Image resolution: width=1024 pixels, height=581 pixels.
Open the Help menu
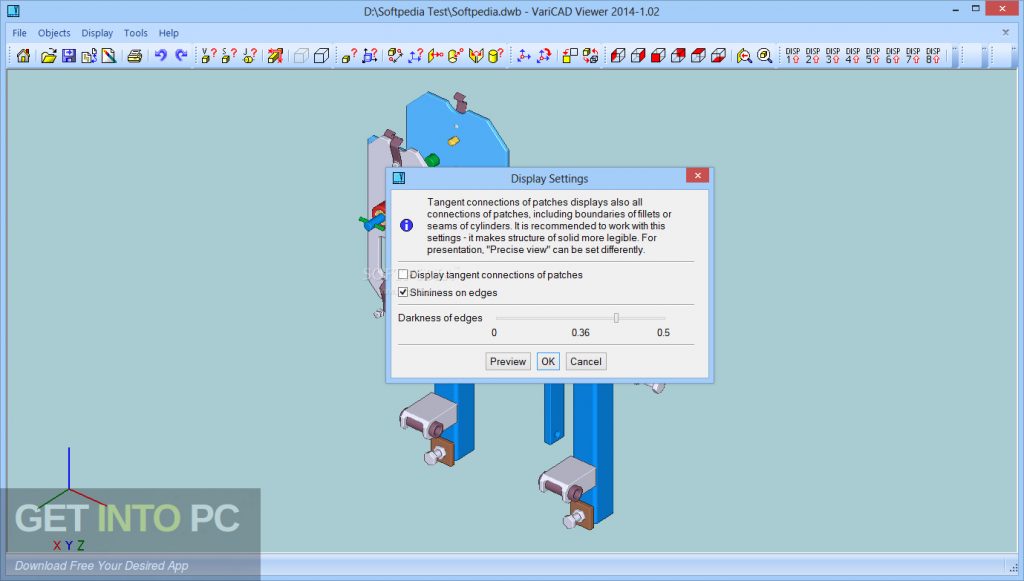coord(168,33)
